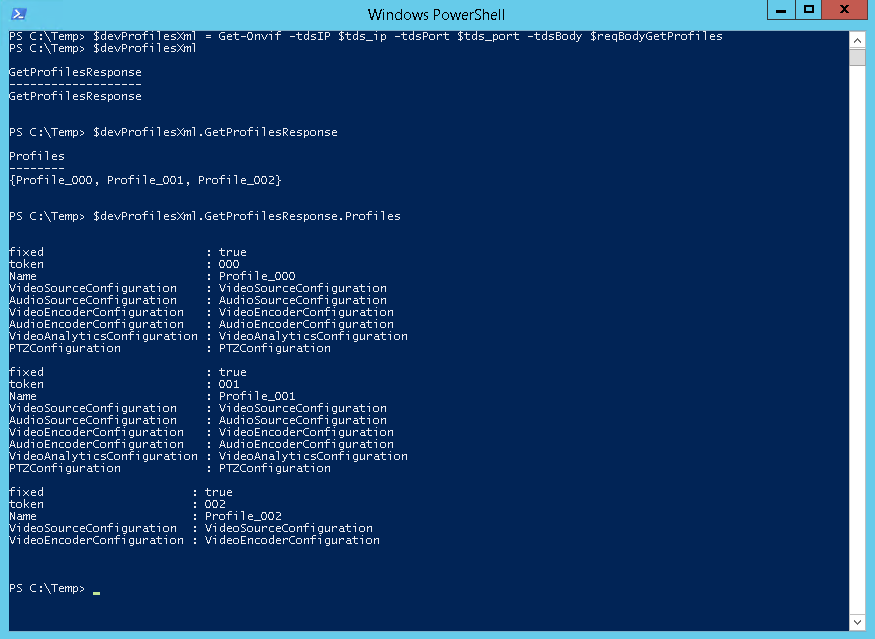Maximize the Windows PowerShell window

coord(809,11)
